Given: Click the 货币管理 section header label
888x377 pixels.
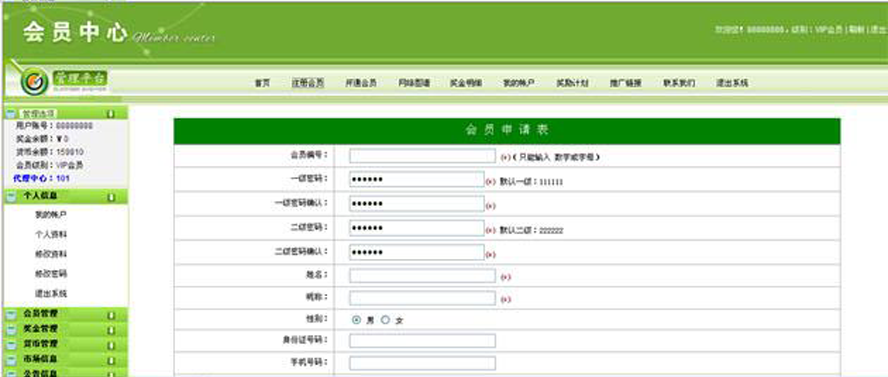Looking at the screenshot, I should pyautogui.click(x=40, y=344).
